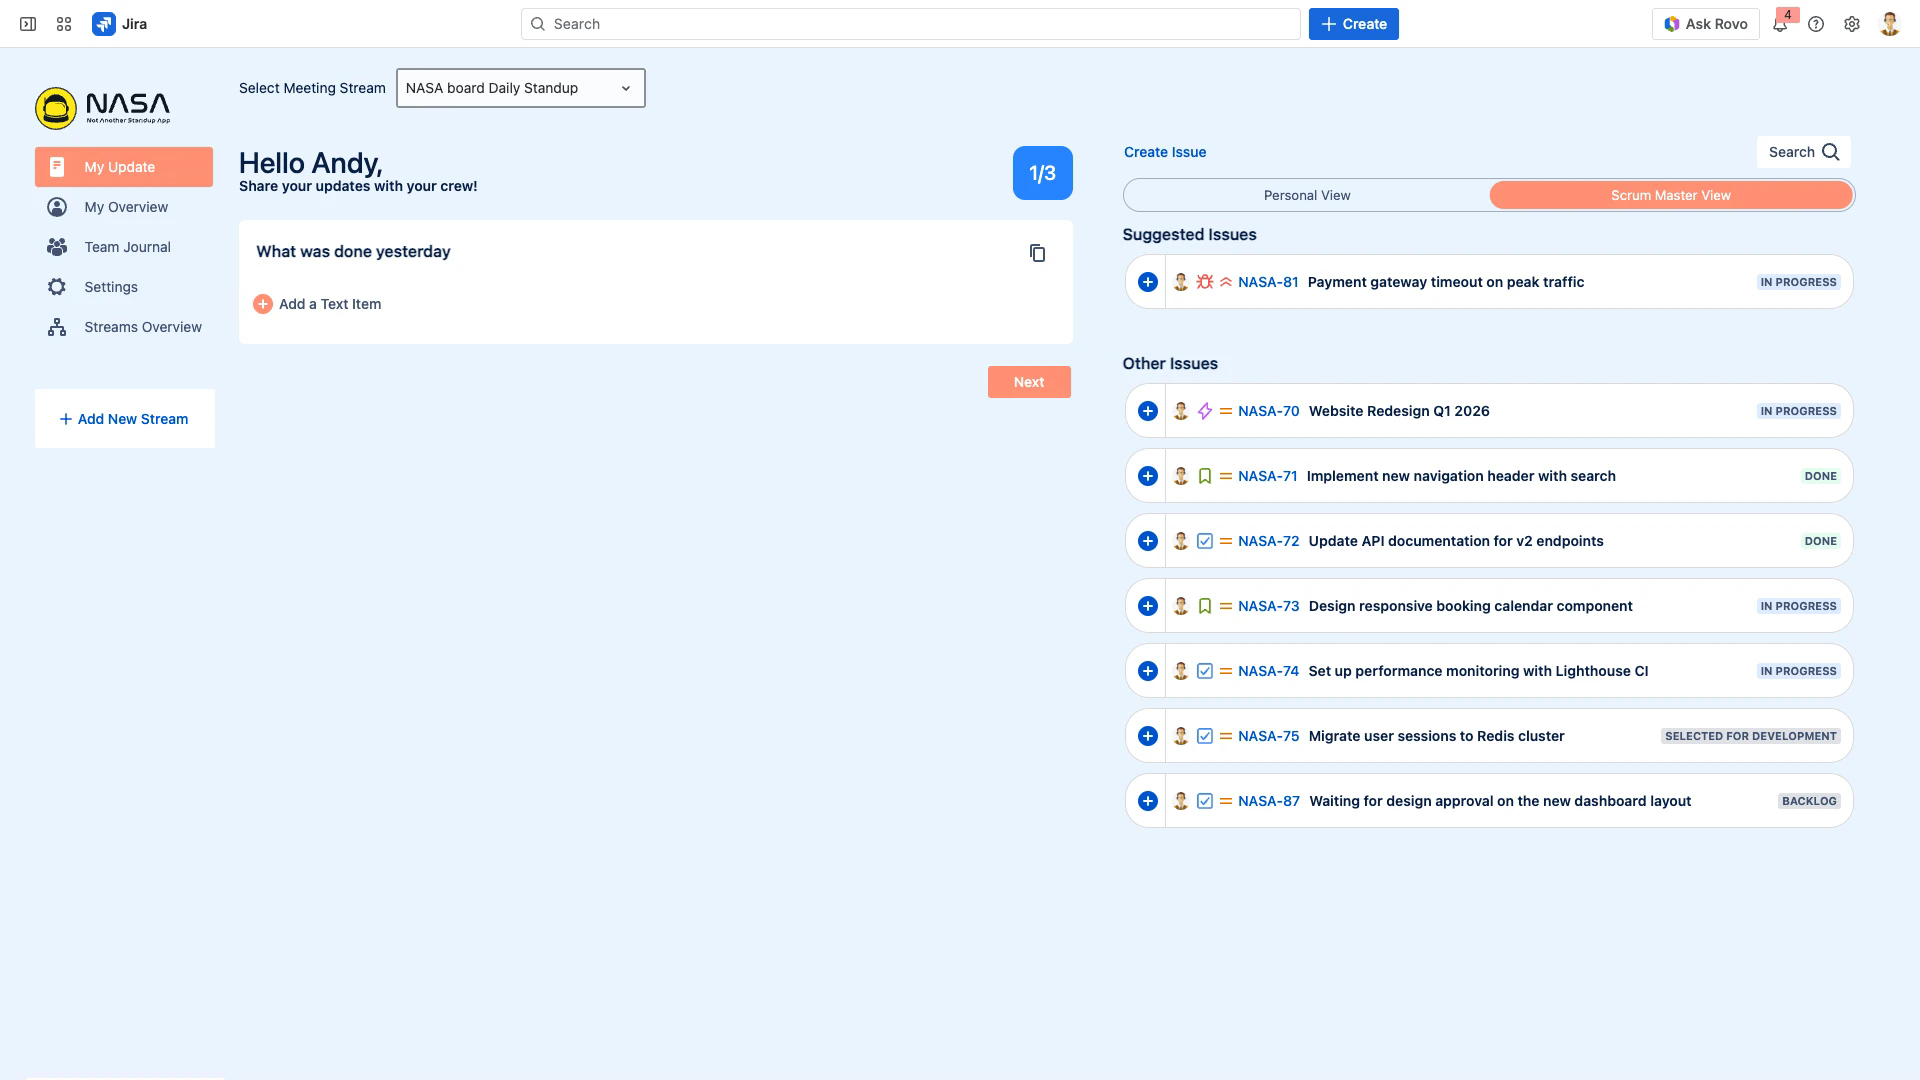Open Jira settings gear in top bar
Image resolution: width=1920 pixels, height=1080 pixels.
[1852, 24]
